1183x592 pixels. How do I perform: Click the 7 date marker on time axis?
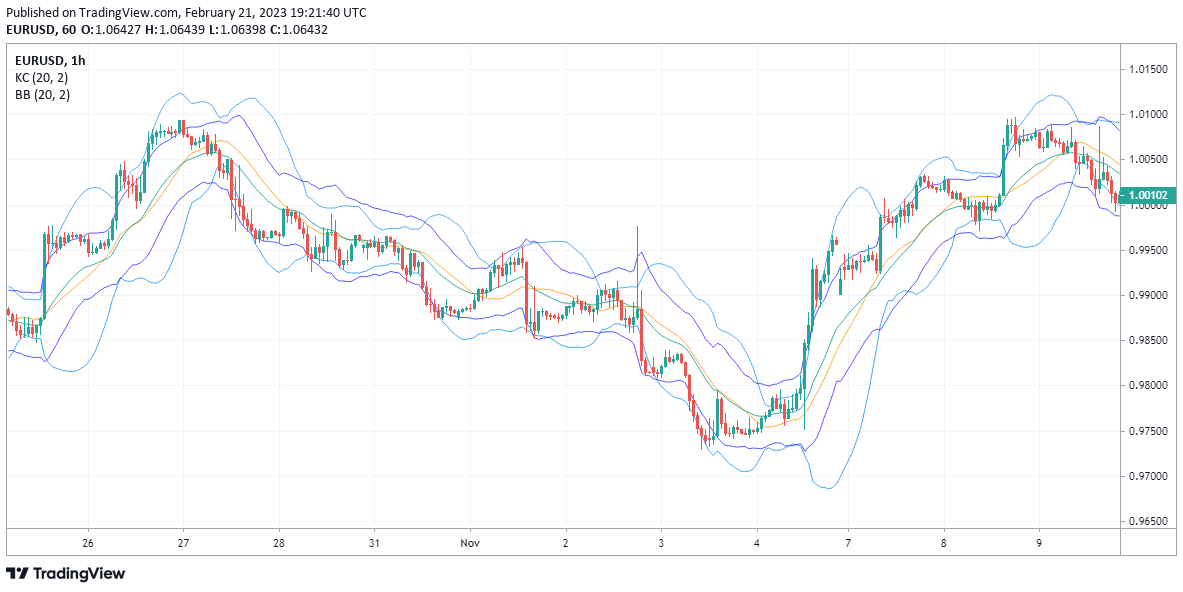pyautogui.click(x=848, y=543)
